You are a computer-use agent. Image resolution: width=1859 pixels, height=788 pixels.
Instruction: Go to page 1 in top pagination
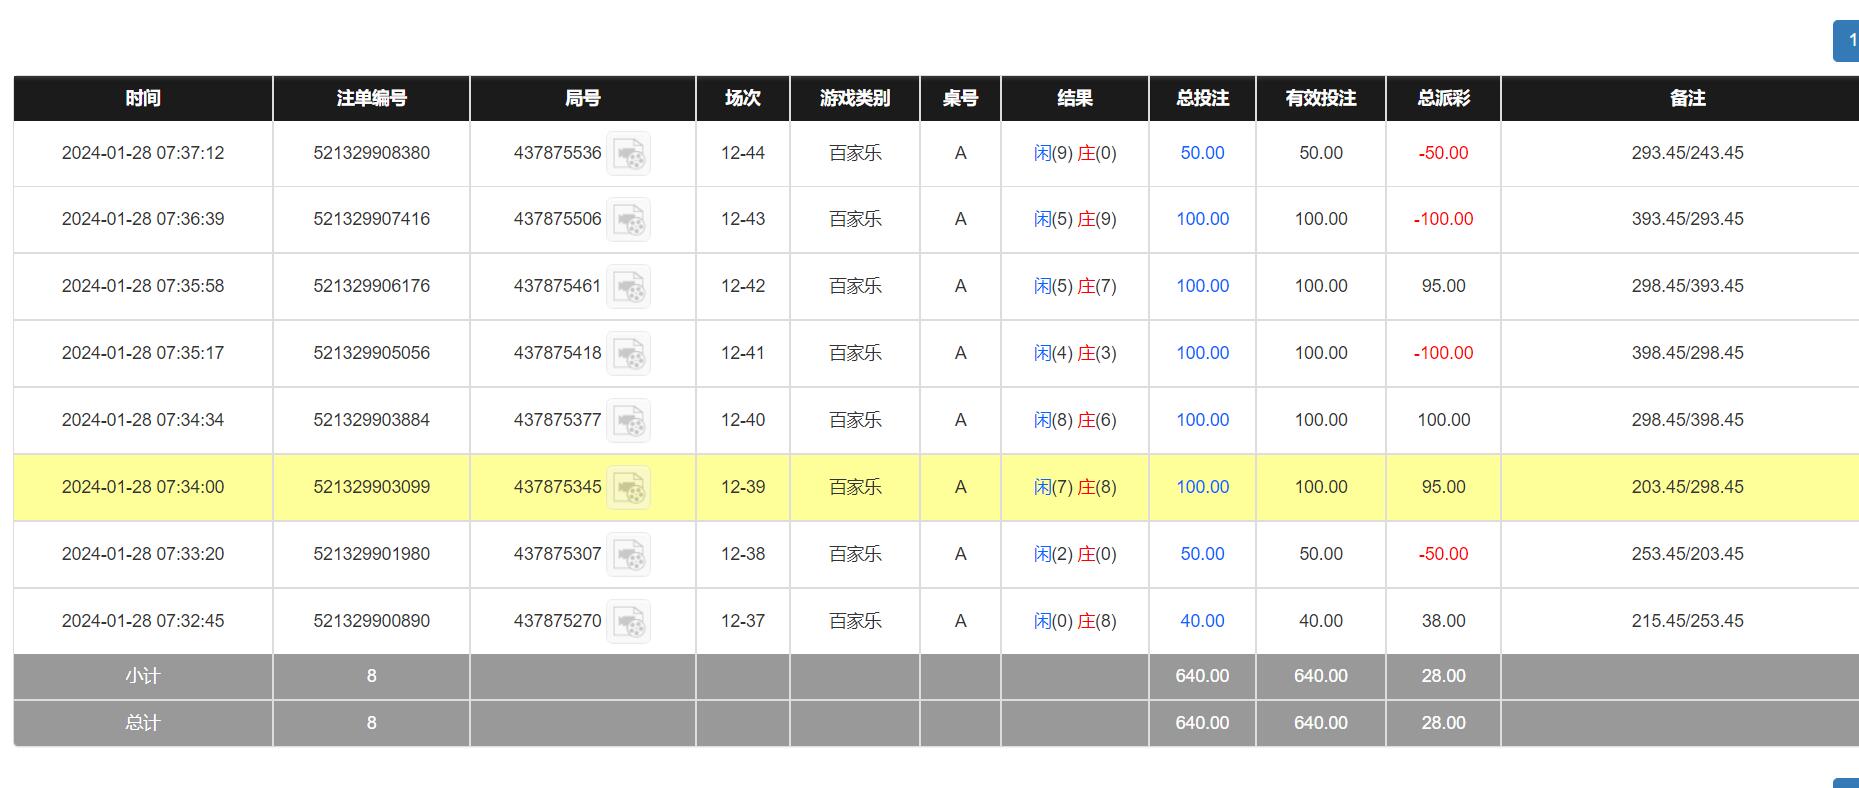[1847, 41]
